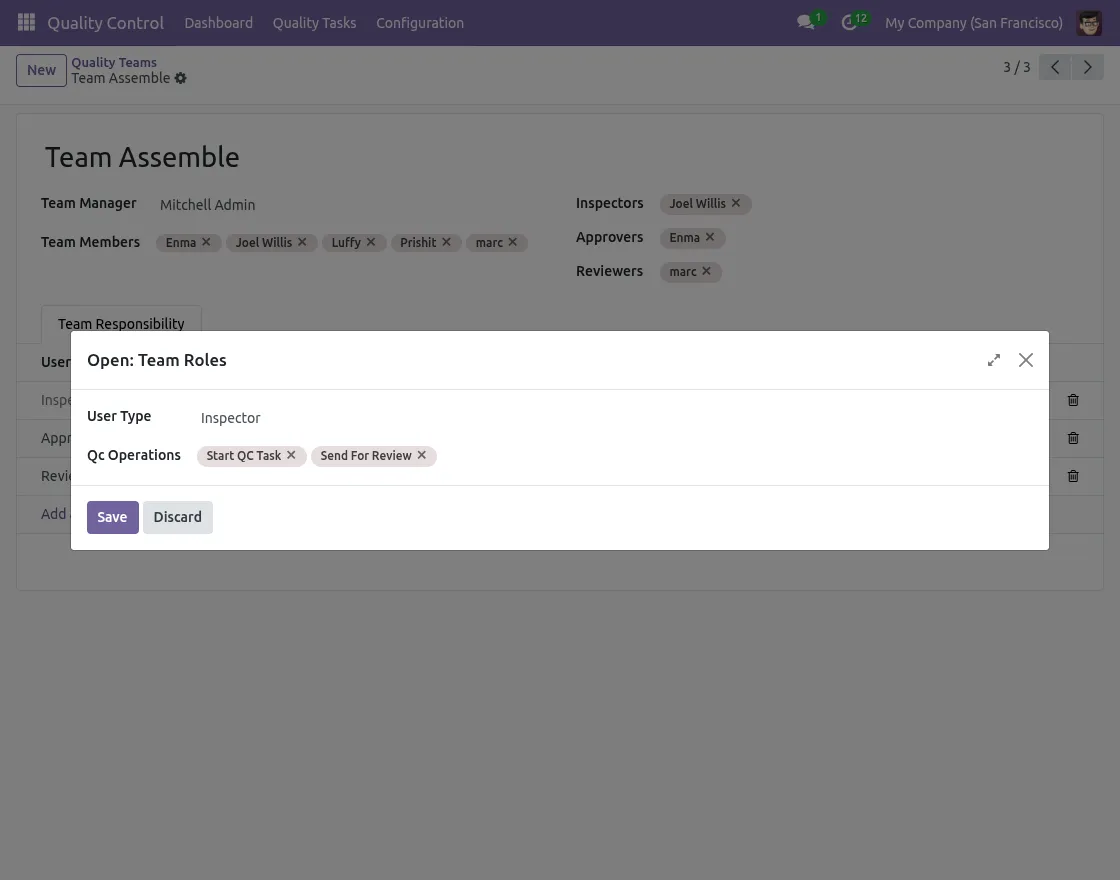Open the Dashboard menu
This screenshot has width=1120, height=880.
pyautogui.click(x=219, y=23)
